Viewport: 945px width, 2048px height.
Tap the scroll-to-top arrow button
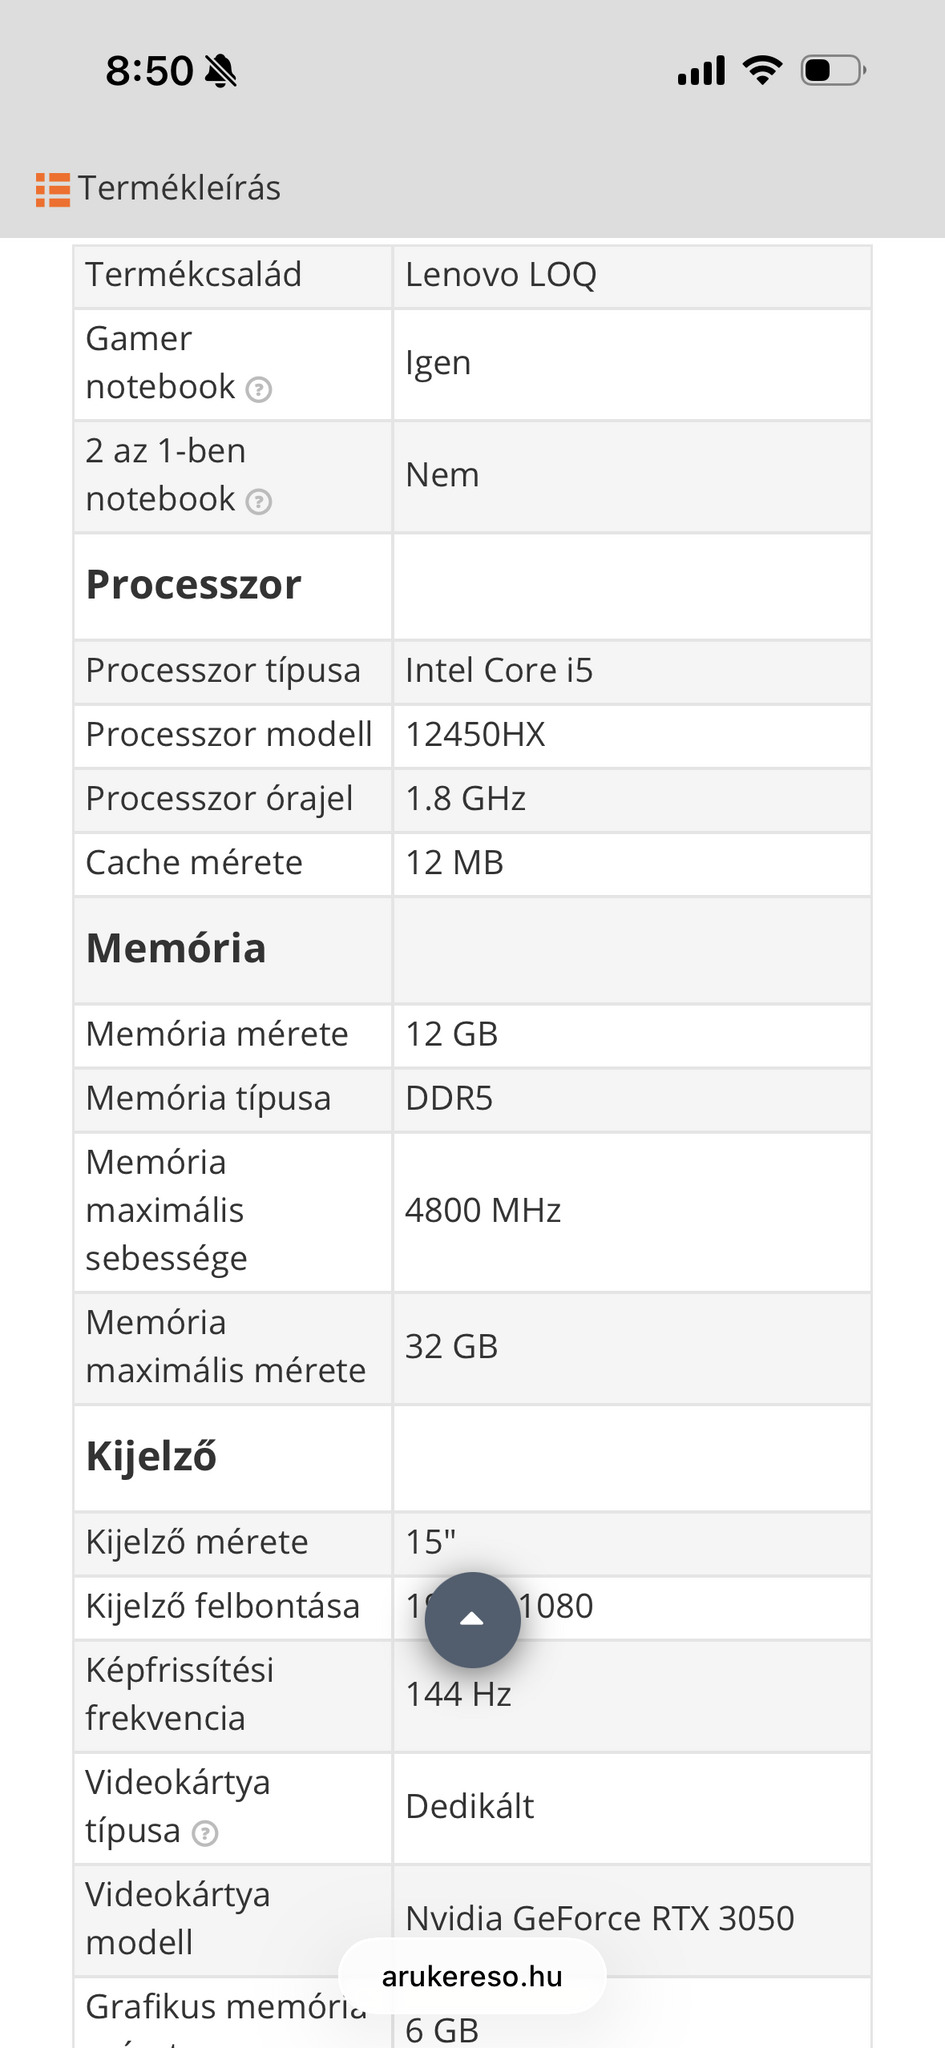(472, 1619)
